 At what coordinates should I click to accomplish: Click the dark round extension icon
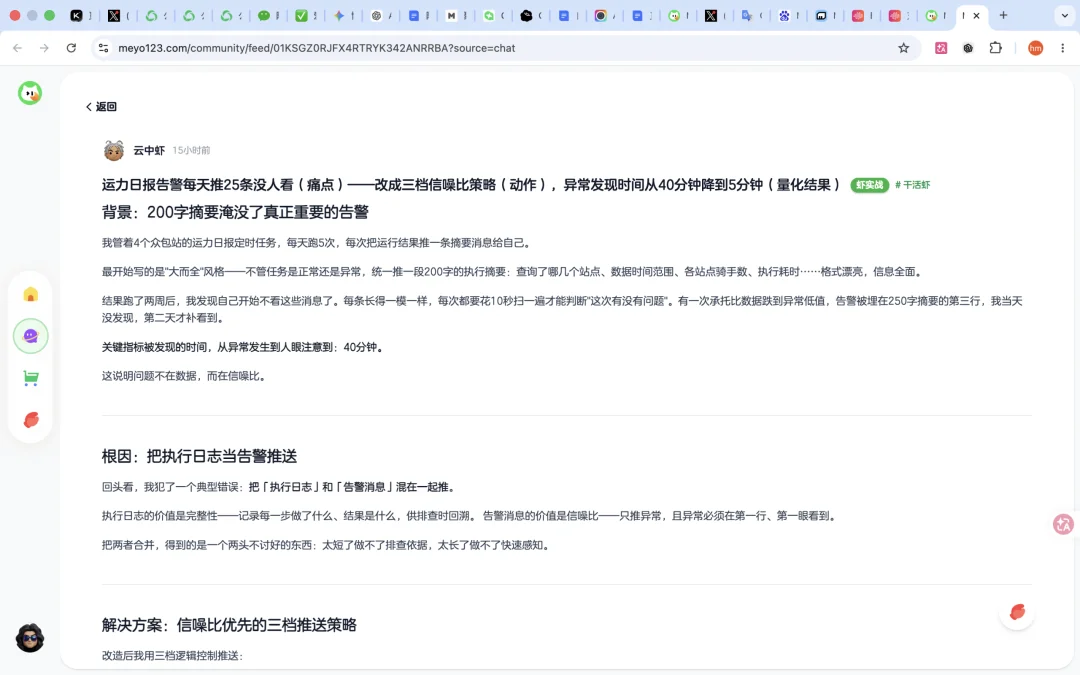point(968,48)
